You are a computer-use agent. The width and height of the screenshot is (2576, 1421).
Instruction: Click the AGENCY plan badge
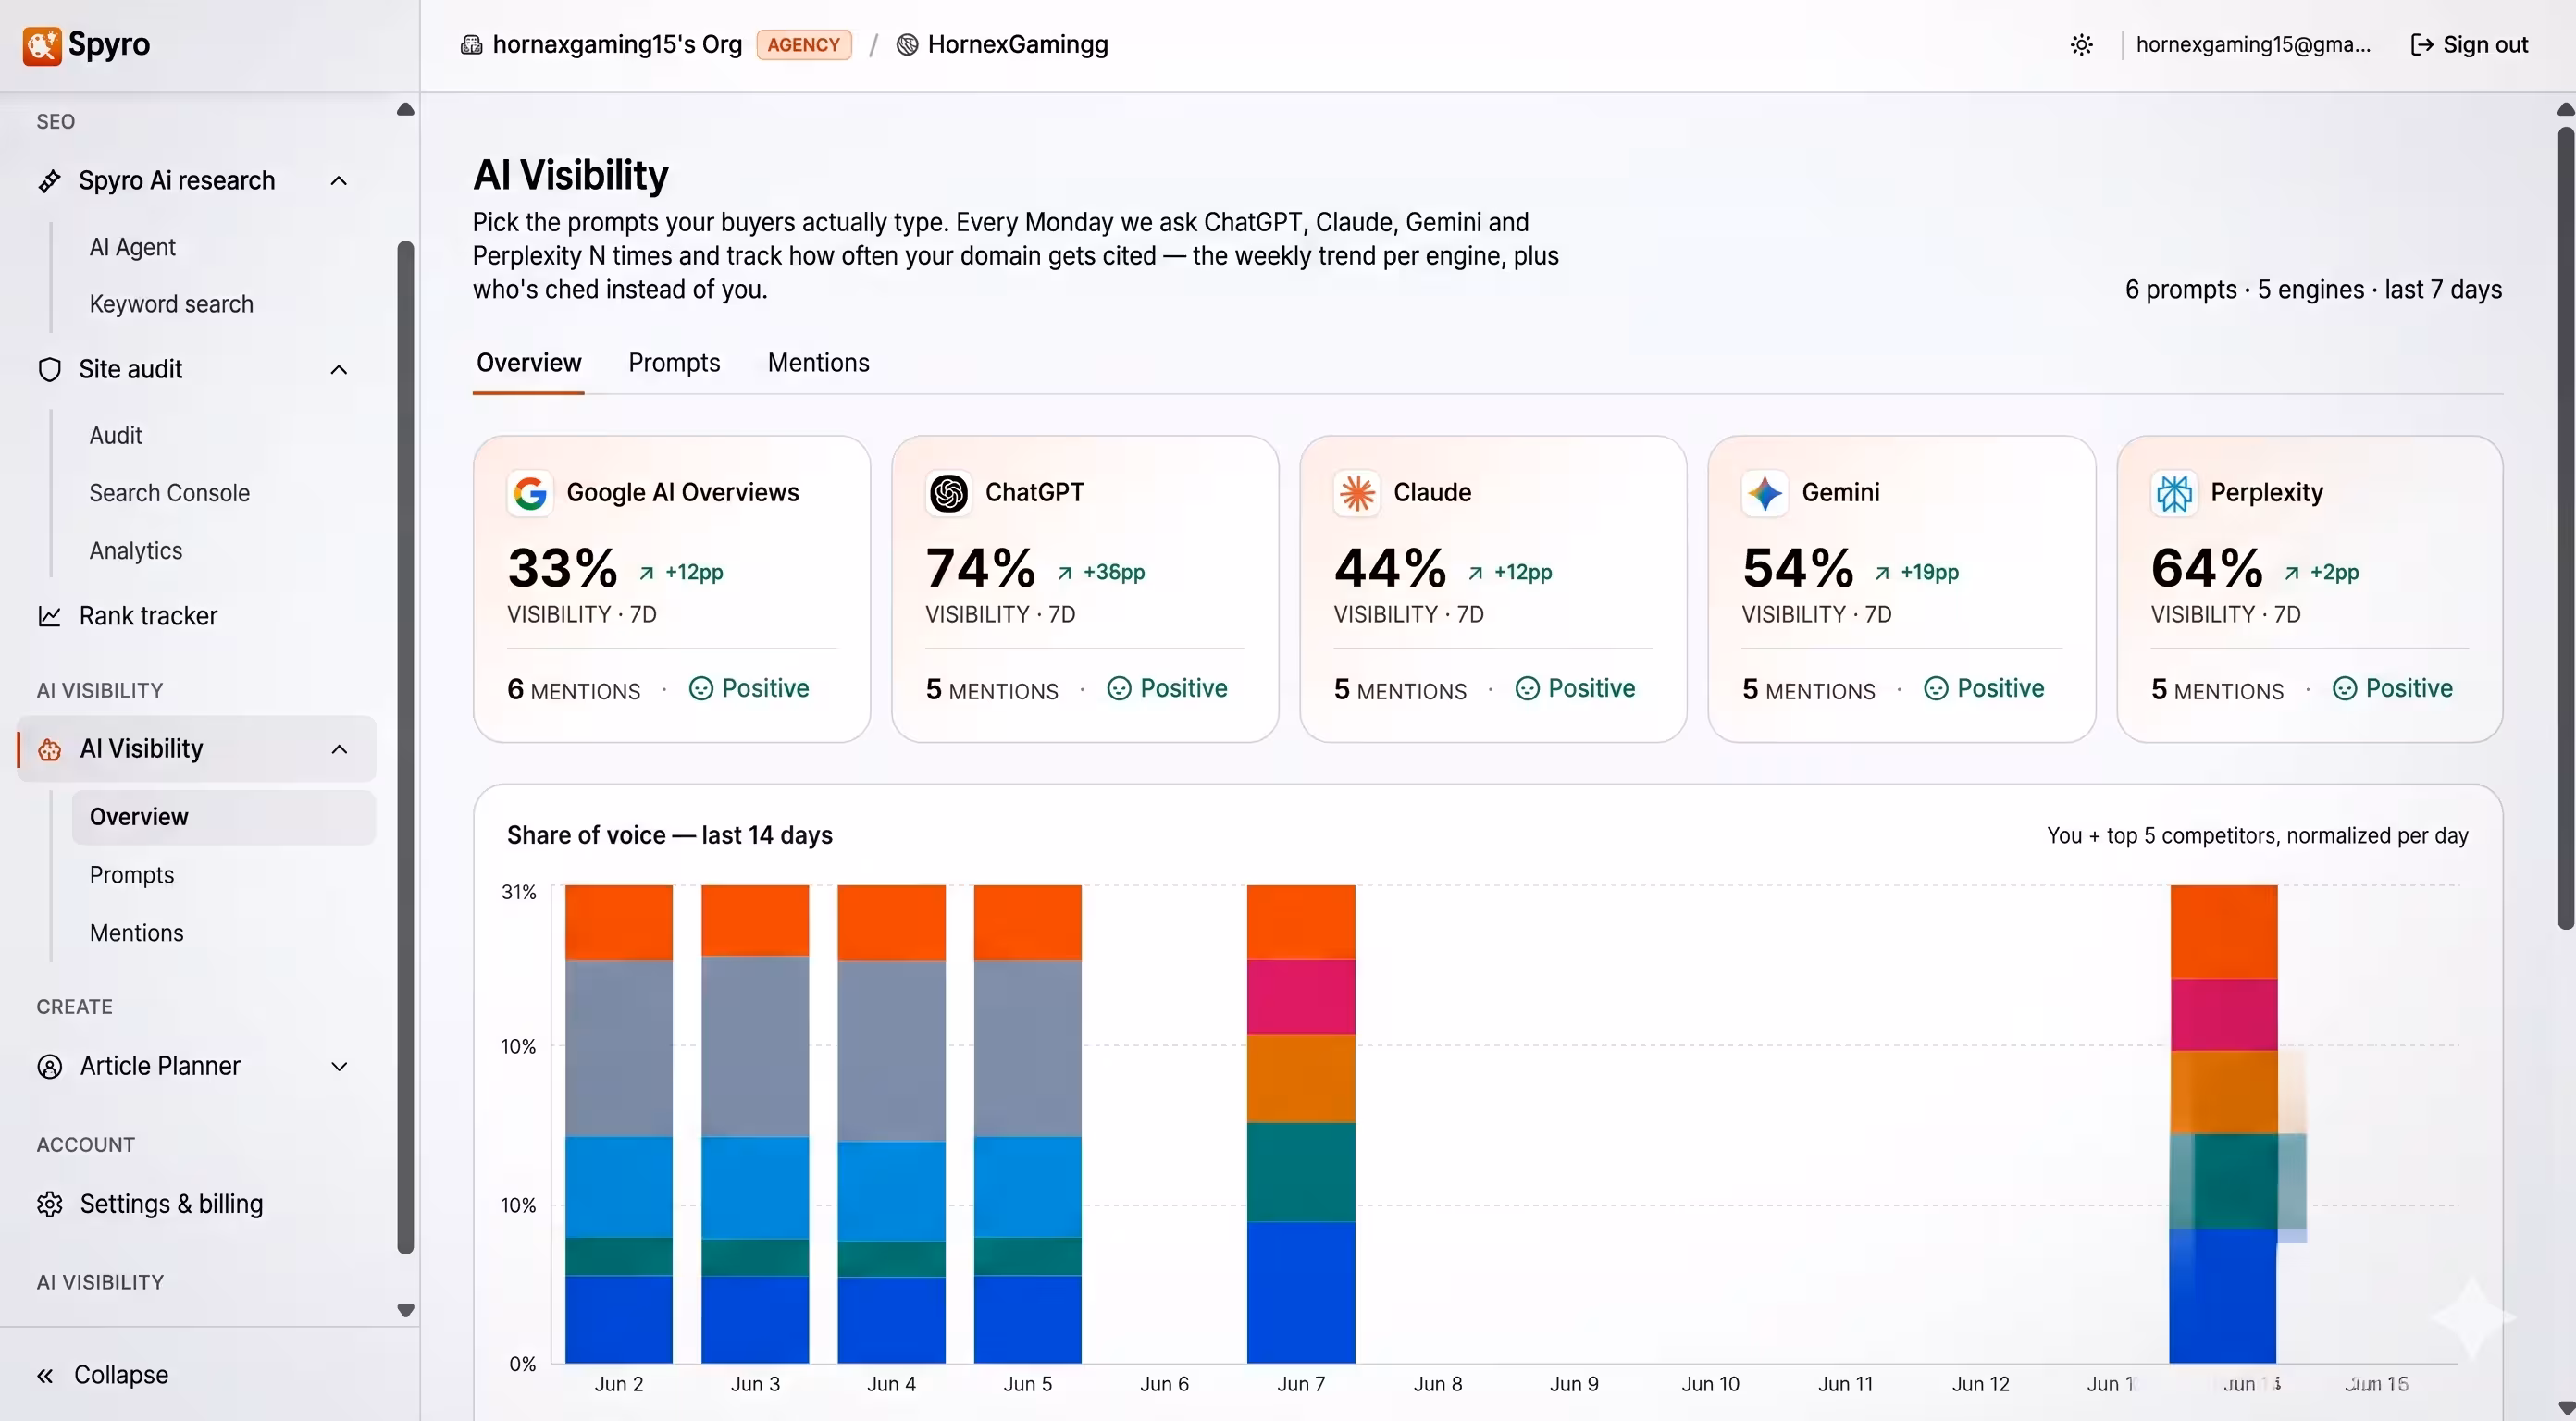tap(803, 45)
